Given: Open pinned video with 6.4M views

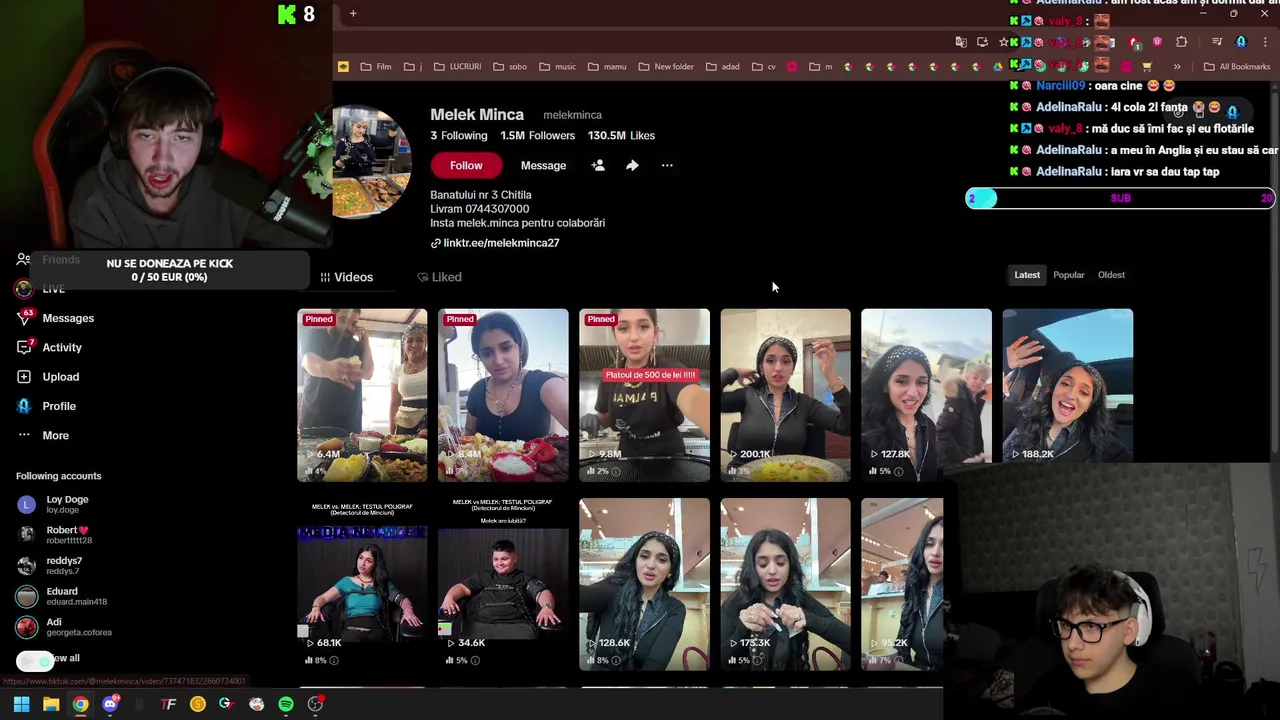Looking at the screenshot, I should [362, 395].
